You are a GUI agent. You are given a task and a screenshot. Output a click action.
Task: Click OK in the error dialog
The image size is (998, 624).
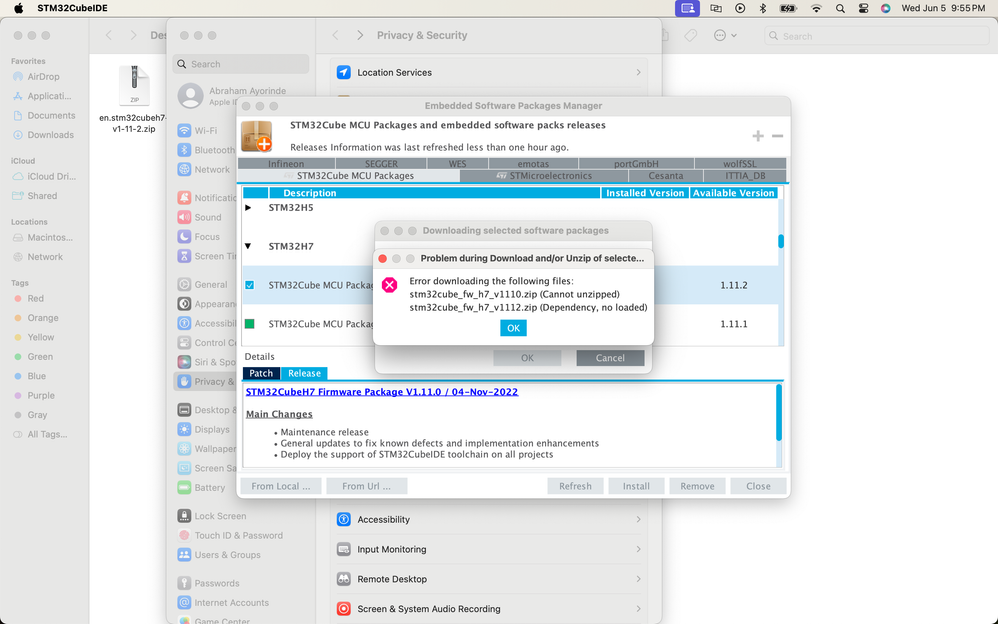(x=513, y=328)
